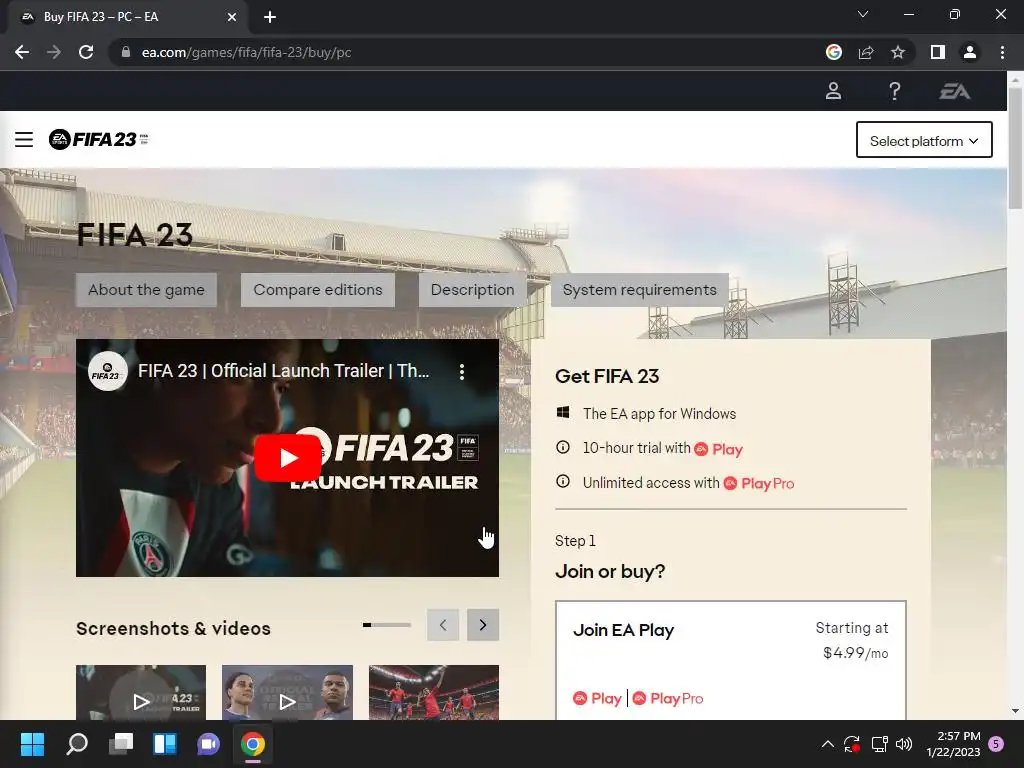Open a new browser tab
This screenshot has width=1024, height=768.
pyautogui.click(x=270, y=17)
